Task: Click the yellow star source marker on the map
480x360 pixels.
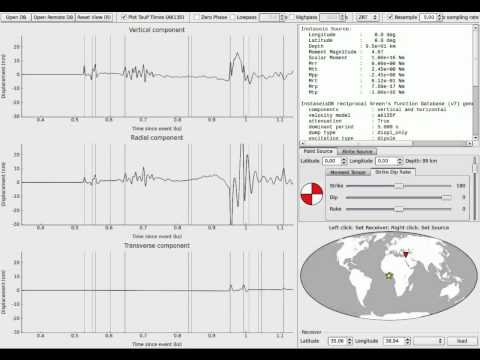Action: tap(389, 276)
